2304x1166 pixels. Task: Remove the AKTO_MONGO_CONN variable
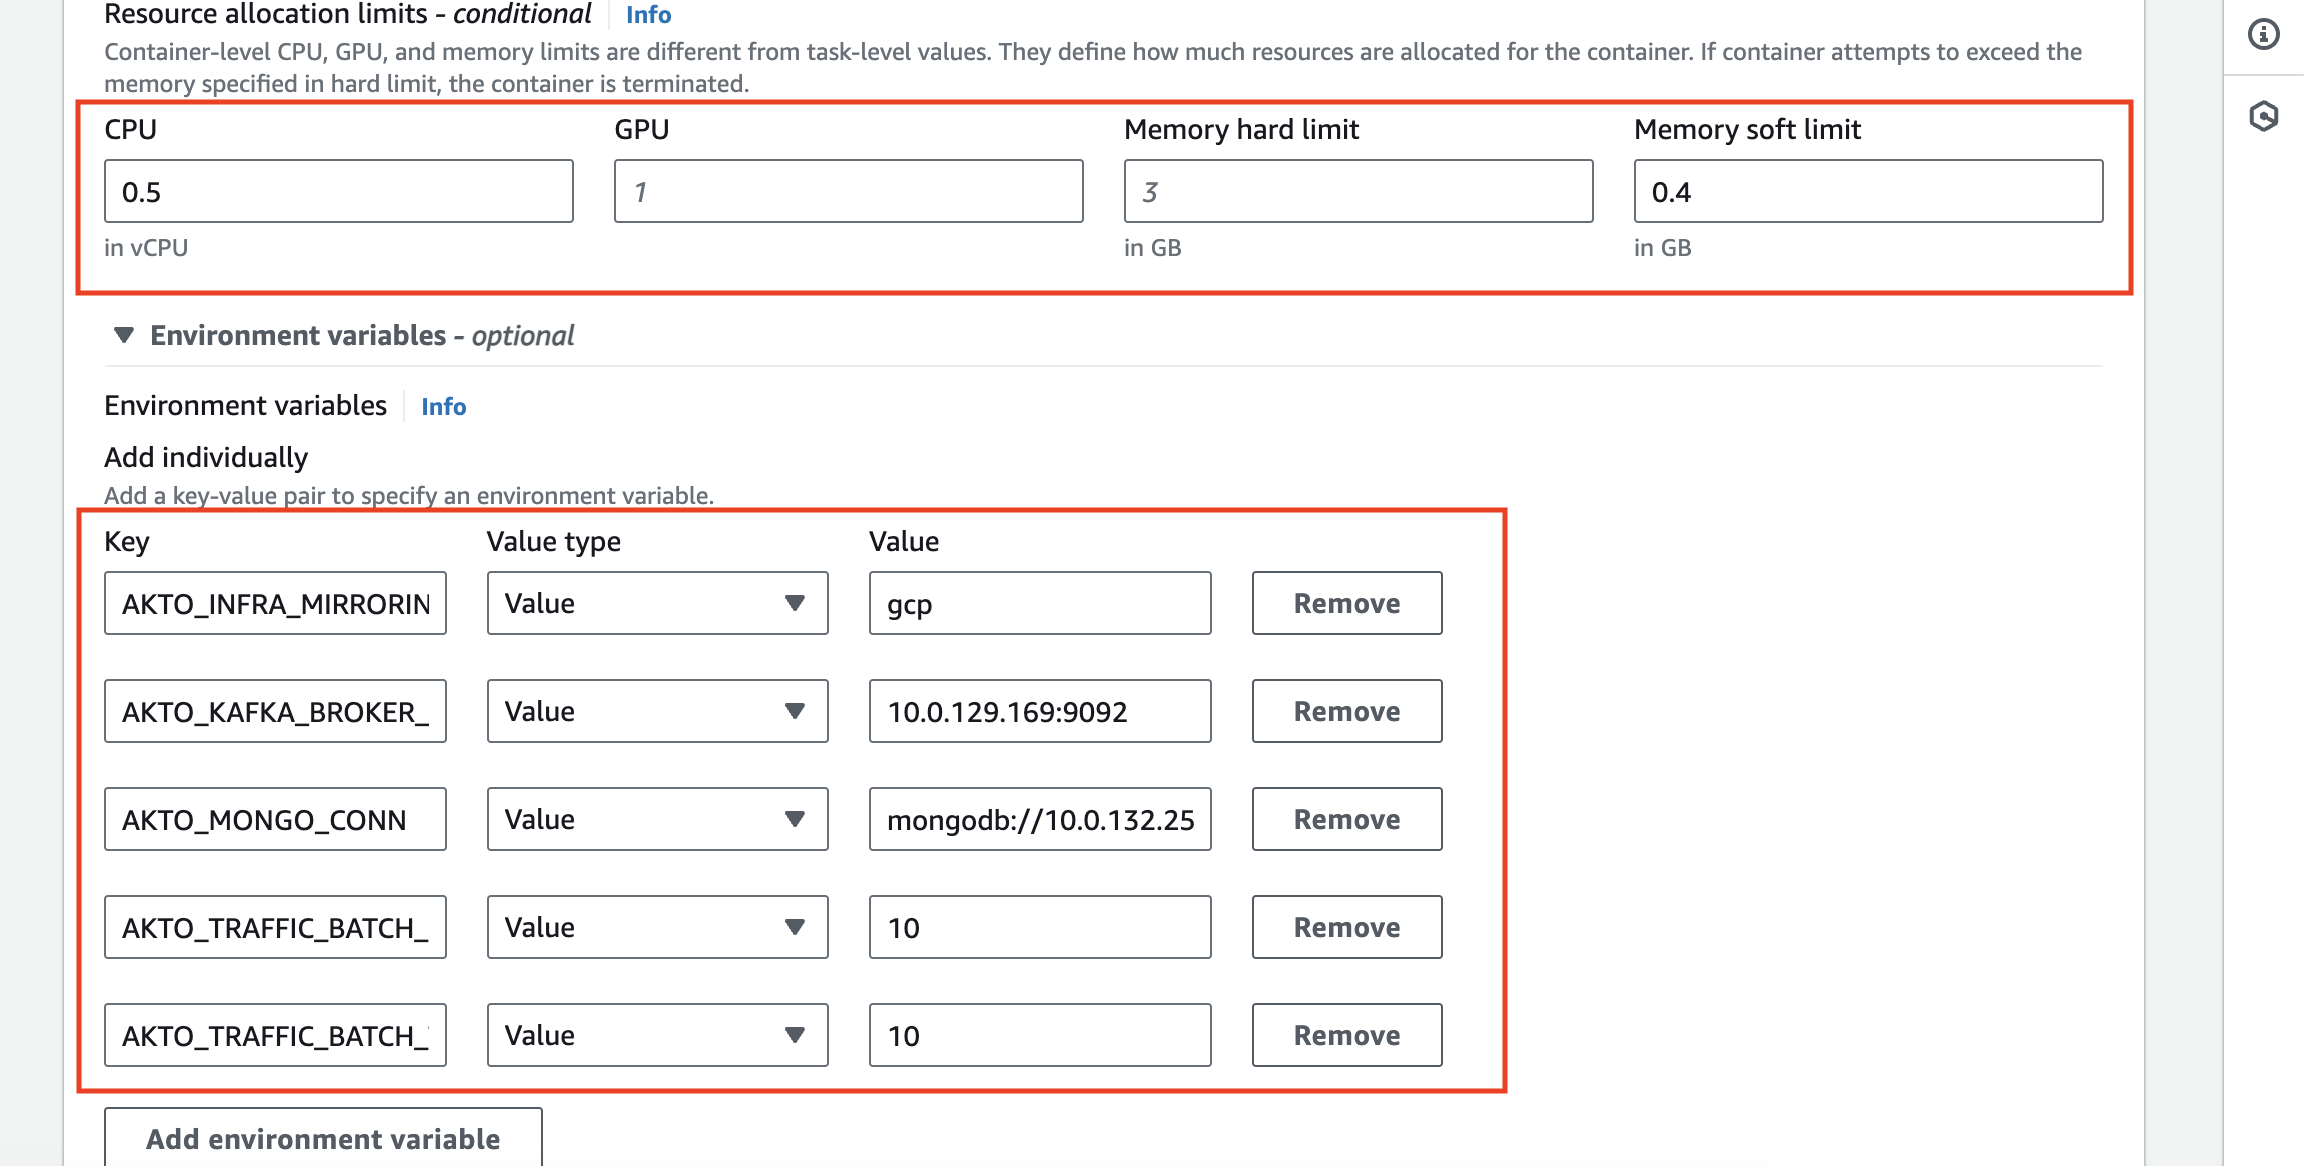pyautogui.click(x=1346, y=819)
